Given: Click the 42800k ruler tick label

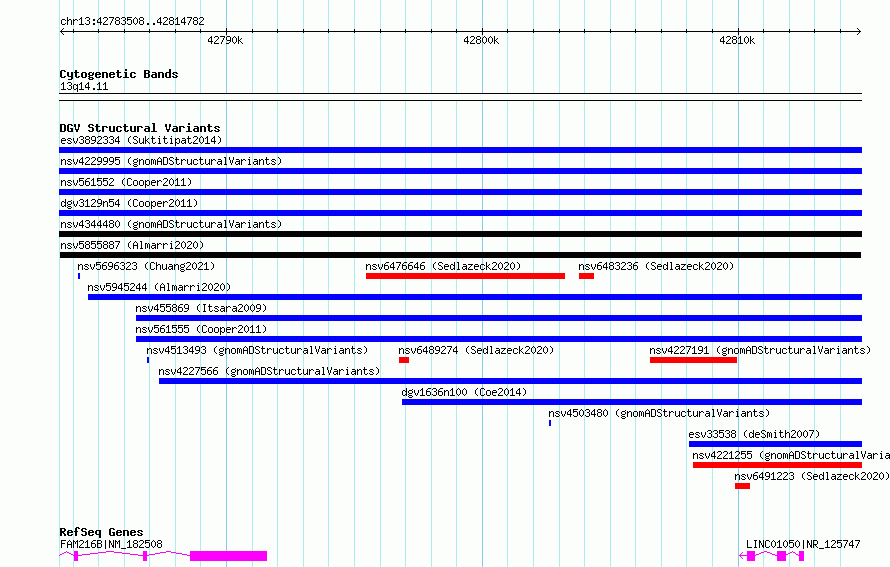Looking at the screenshot, I should (x=481, y=40).
